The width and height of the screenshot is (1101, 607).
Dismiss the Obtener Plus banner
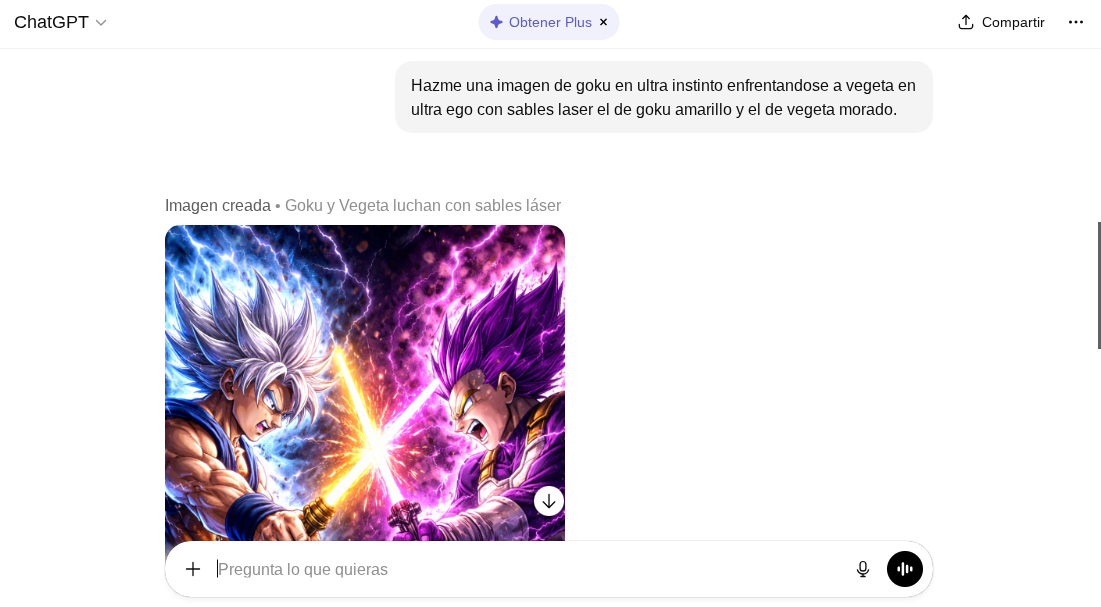pyautogui.click(x=603, y=22)
